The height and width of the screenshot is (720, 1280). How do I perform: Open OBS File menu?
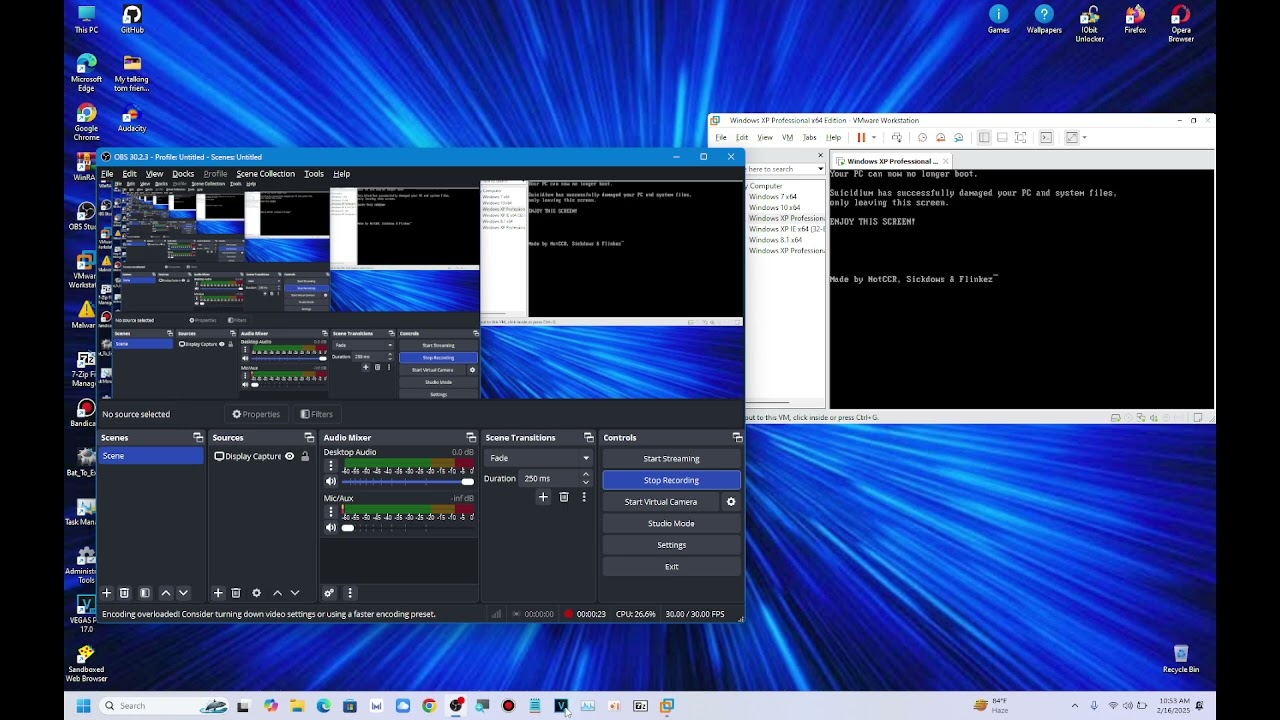pyautogui.click(x=107, y=174)
